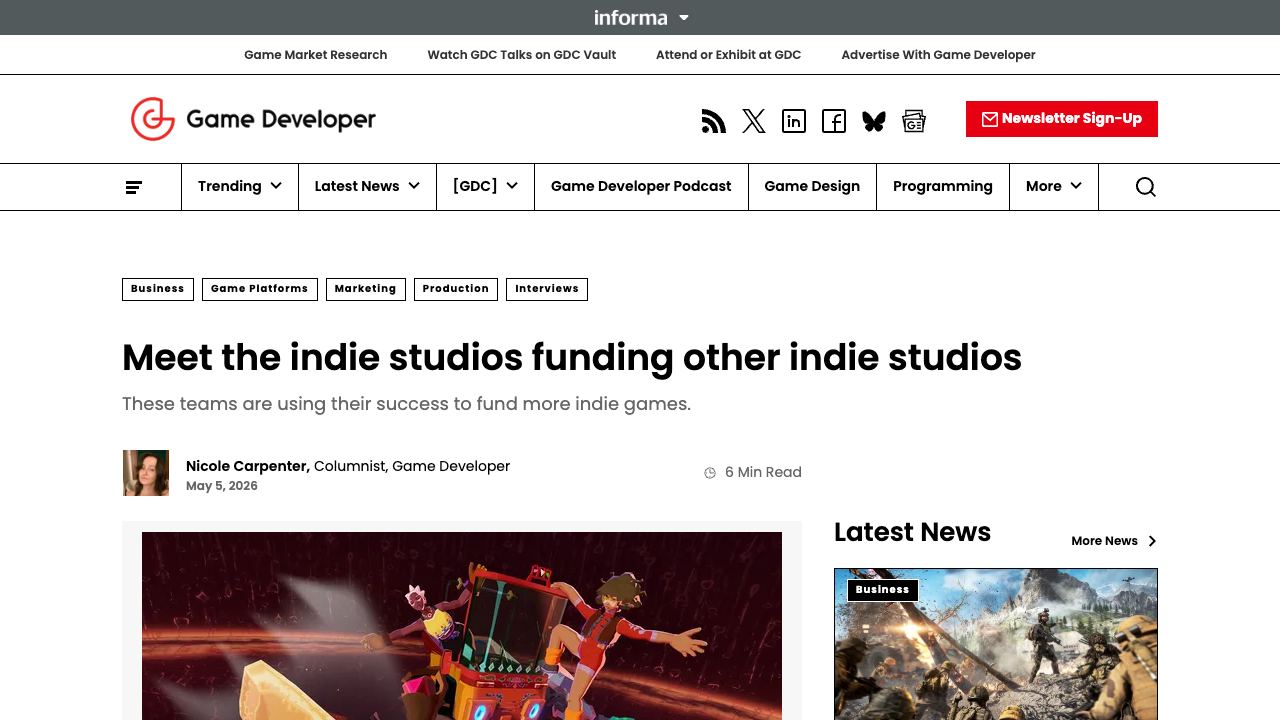This screenshot has height=720, width=1280.
Task: Open the Game Design nav item
Action: (x=812, y=187)
